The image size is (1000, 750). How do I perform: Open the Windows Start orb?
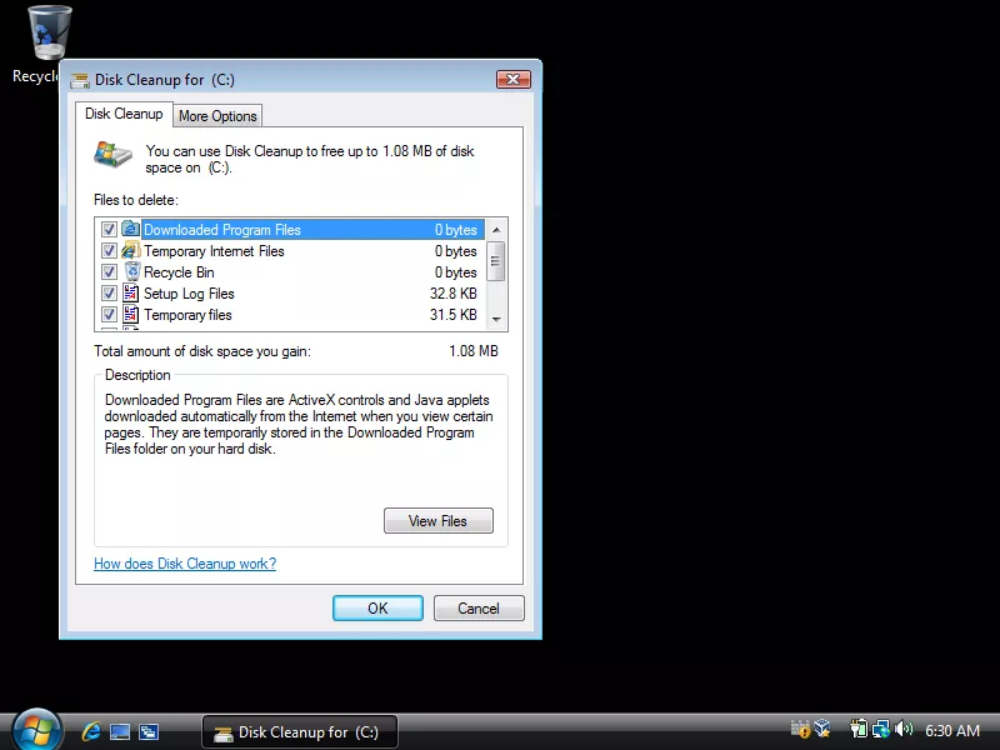click(x=37, y=731)
